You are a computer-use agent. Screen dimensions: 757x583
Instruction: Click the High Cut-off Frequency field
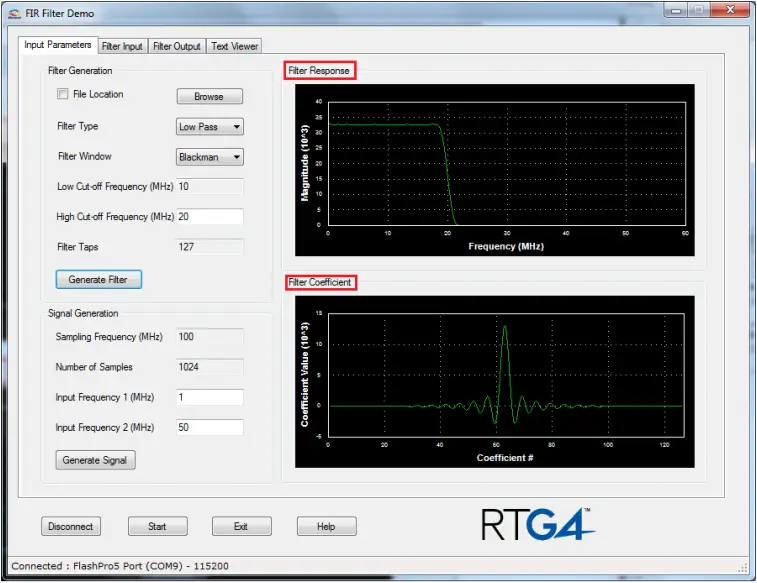pyautogui.click(x=210, y=217)
